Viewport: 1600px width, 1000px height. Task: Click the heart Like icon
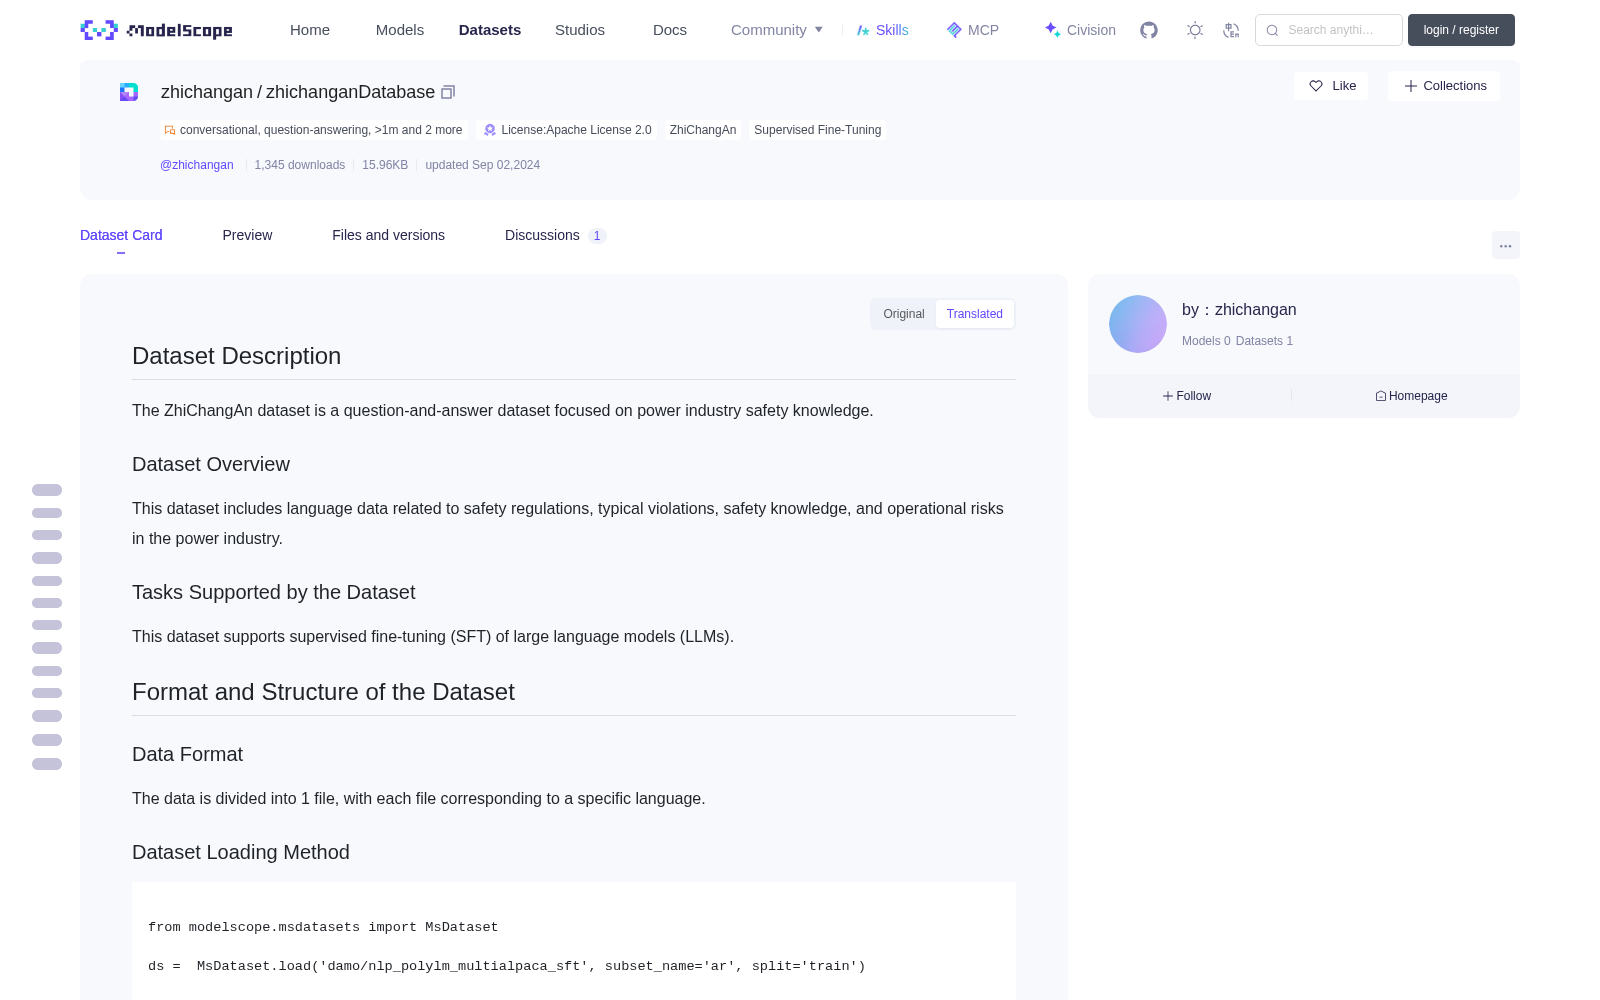coord(1316,86)
